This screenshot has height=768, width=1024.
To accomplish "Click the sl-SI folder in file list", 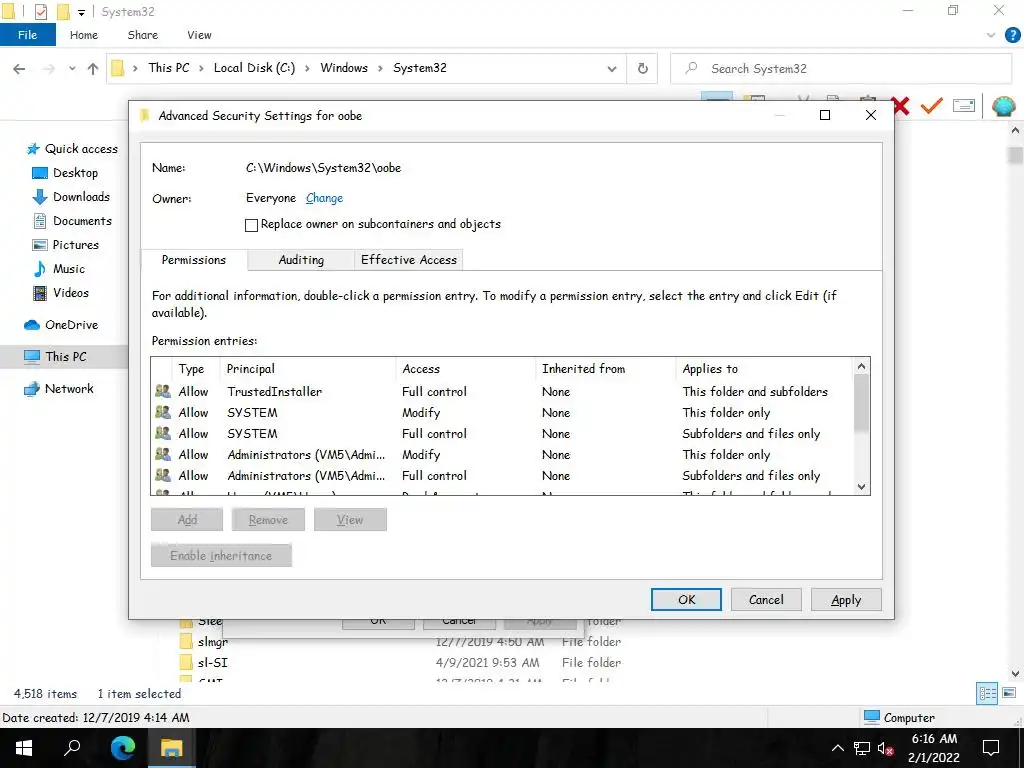I will click(x=212, y=663).
